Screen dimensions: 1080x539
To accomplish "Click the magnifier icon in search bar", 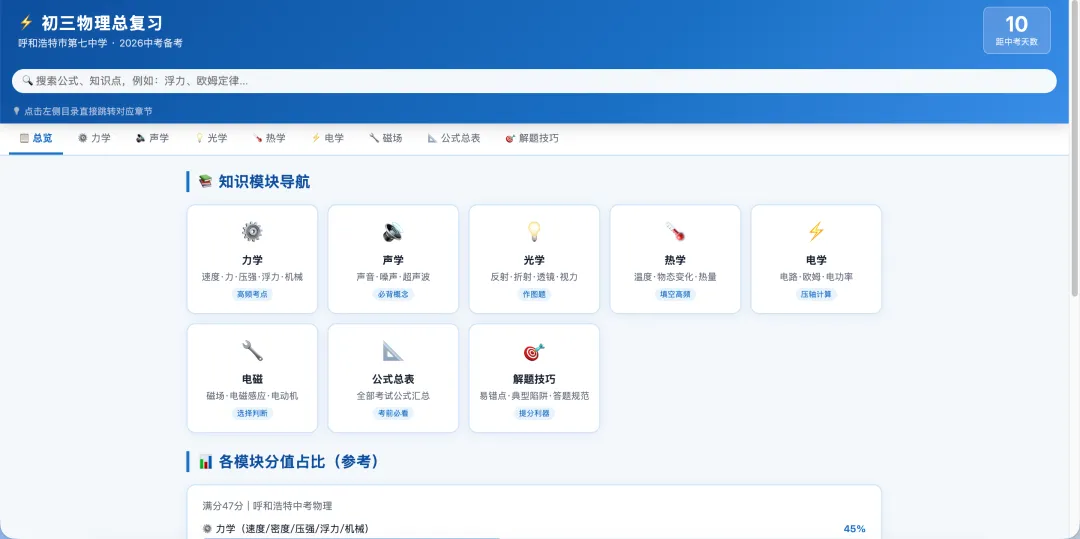I will [28, 81].
